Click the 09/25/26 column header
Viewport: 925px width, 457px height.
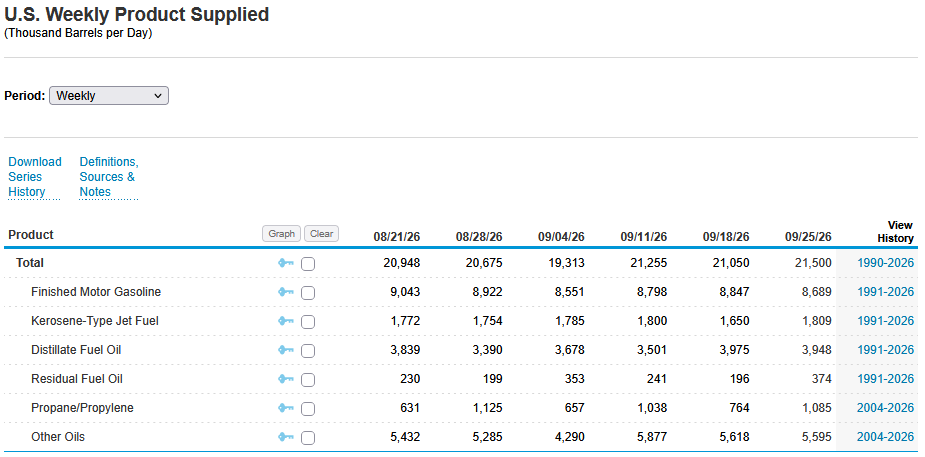808,237
